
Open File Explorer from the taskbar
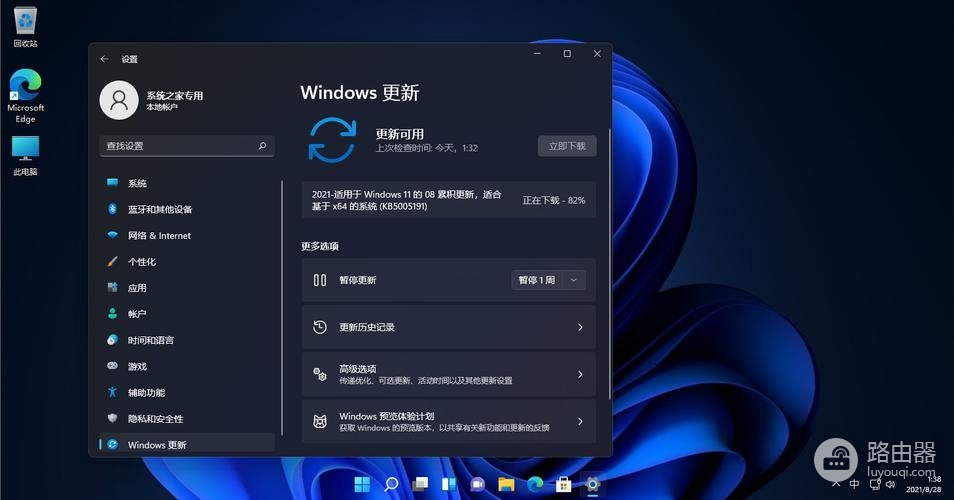click(x=507, y=485)
